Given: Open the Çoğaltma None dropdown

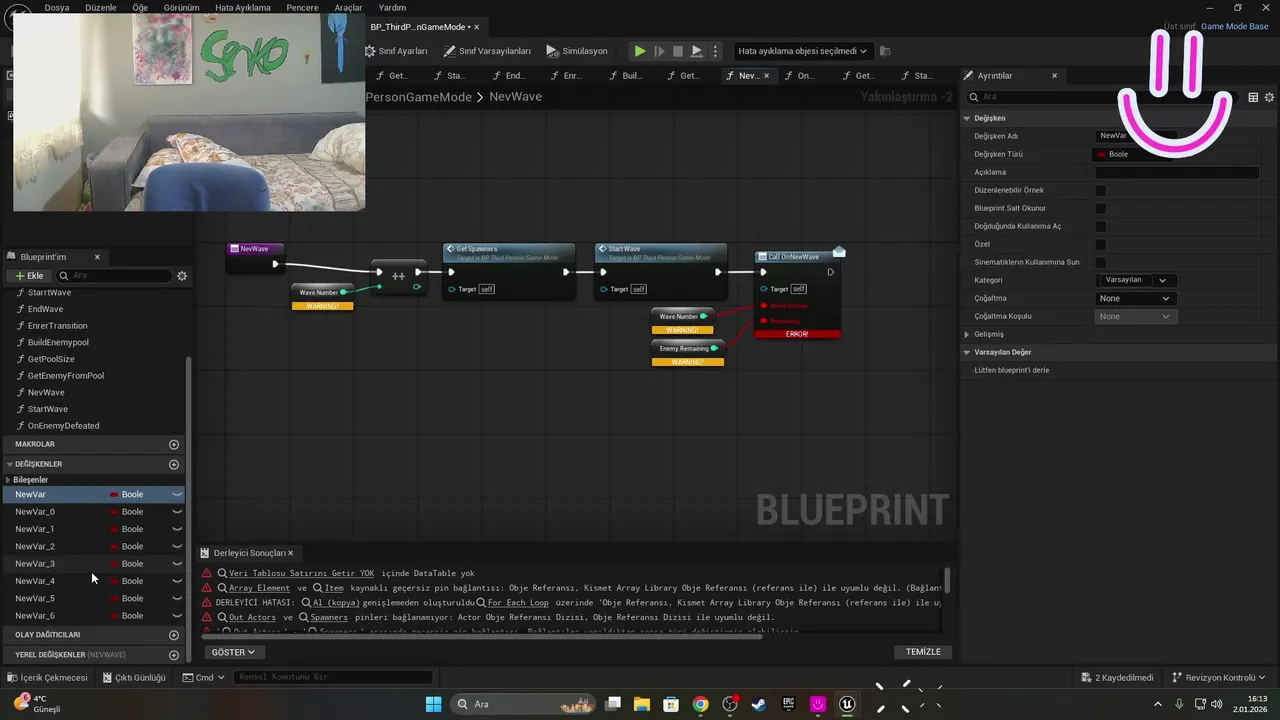Looking at the screenshot, I should point(1134,298).
